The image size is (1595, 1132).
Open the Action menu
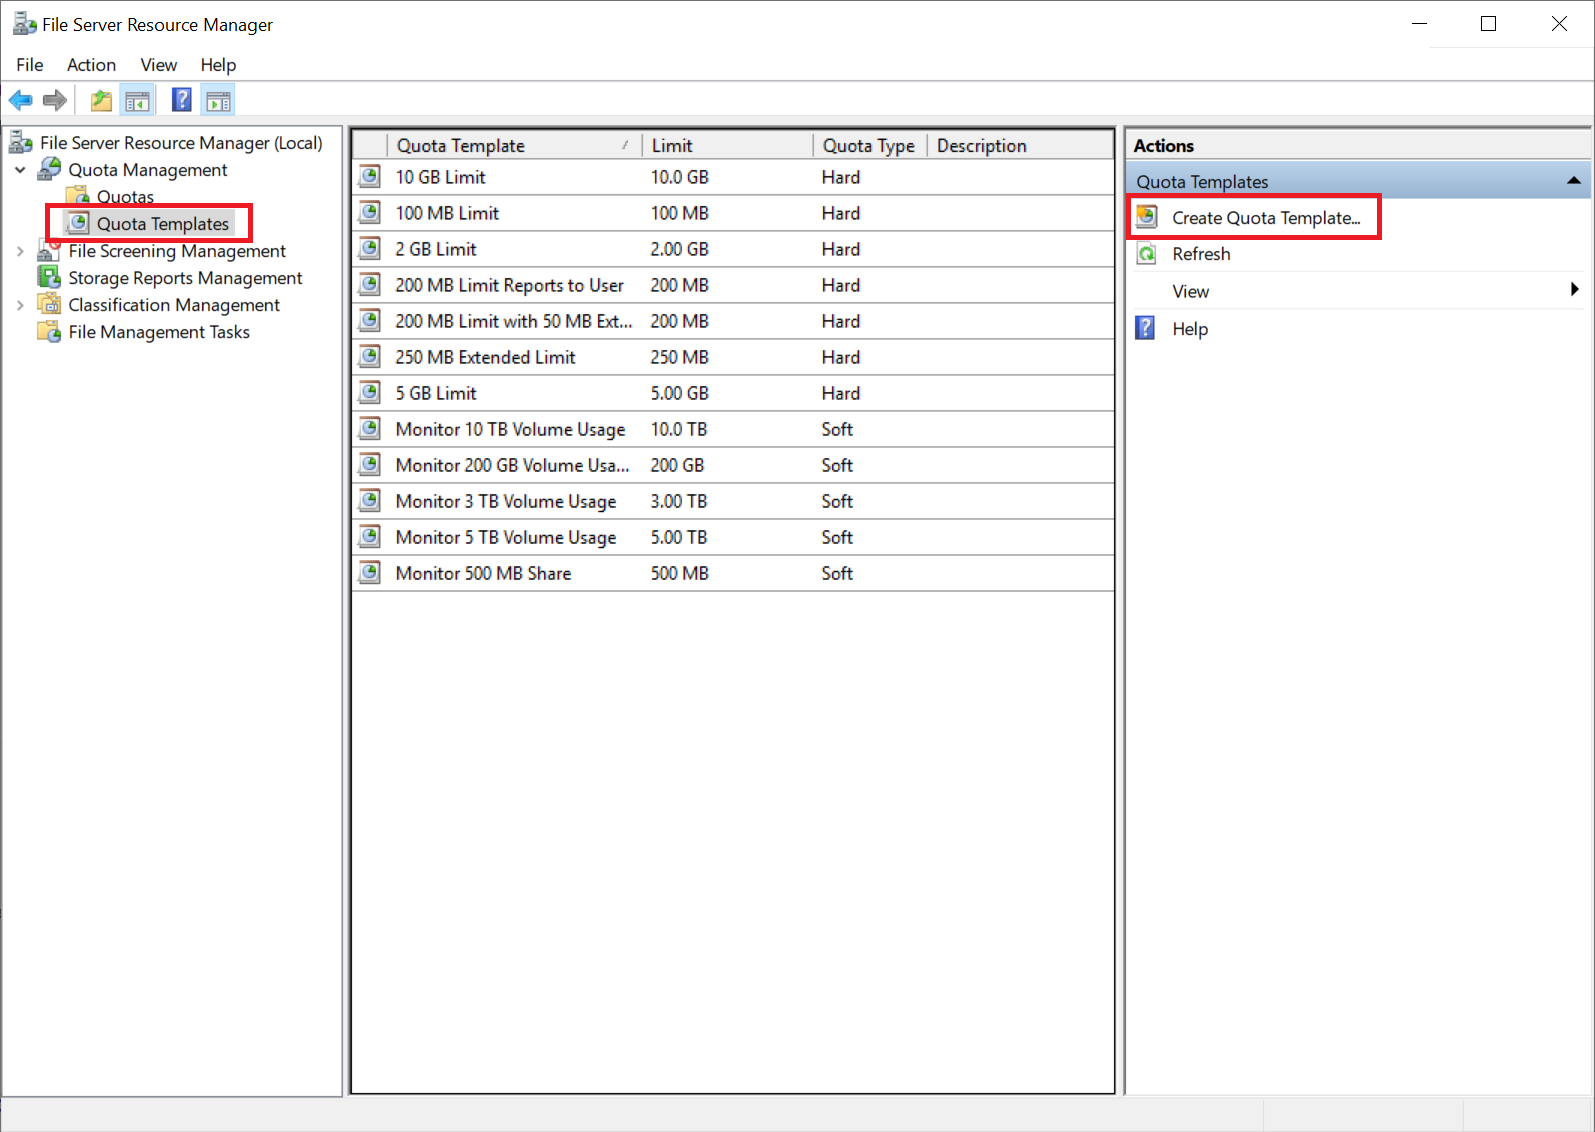91,65
